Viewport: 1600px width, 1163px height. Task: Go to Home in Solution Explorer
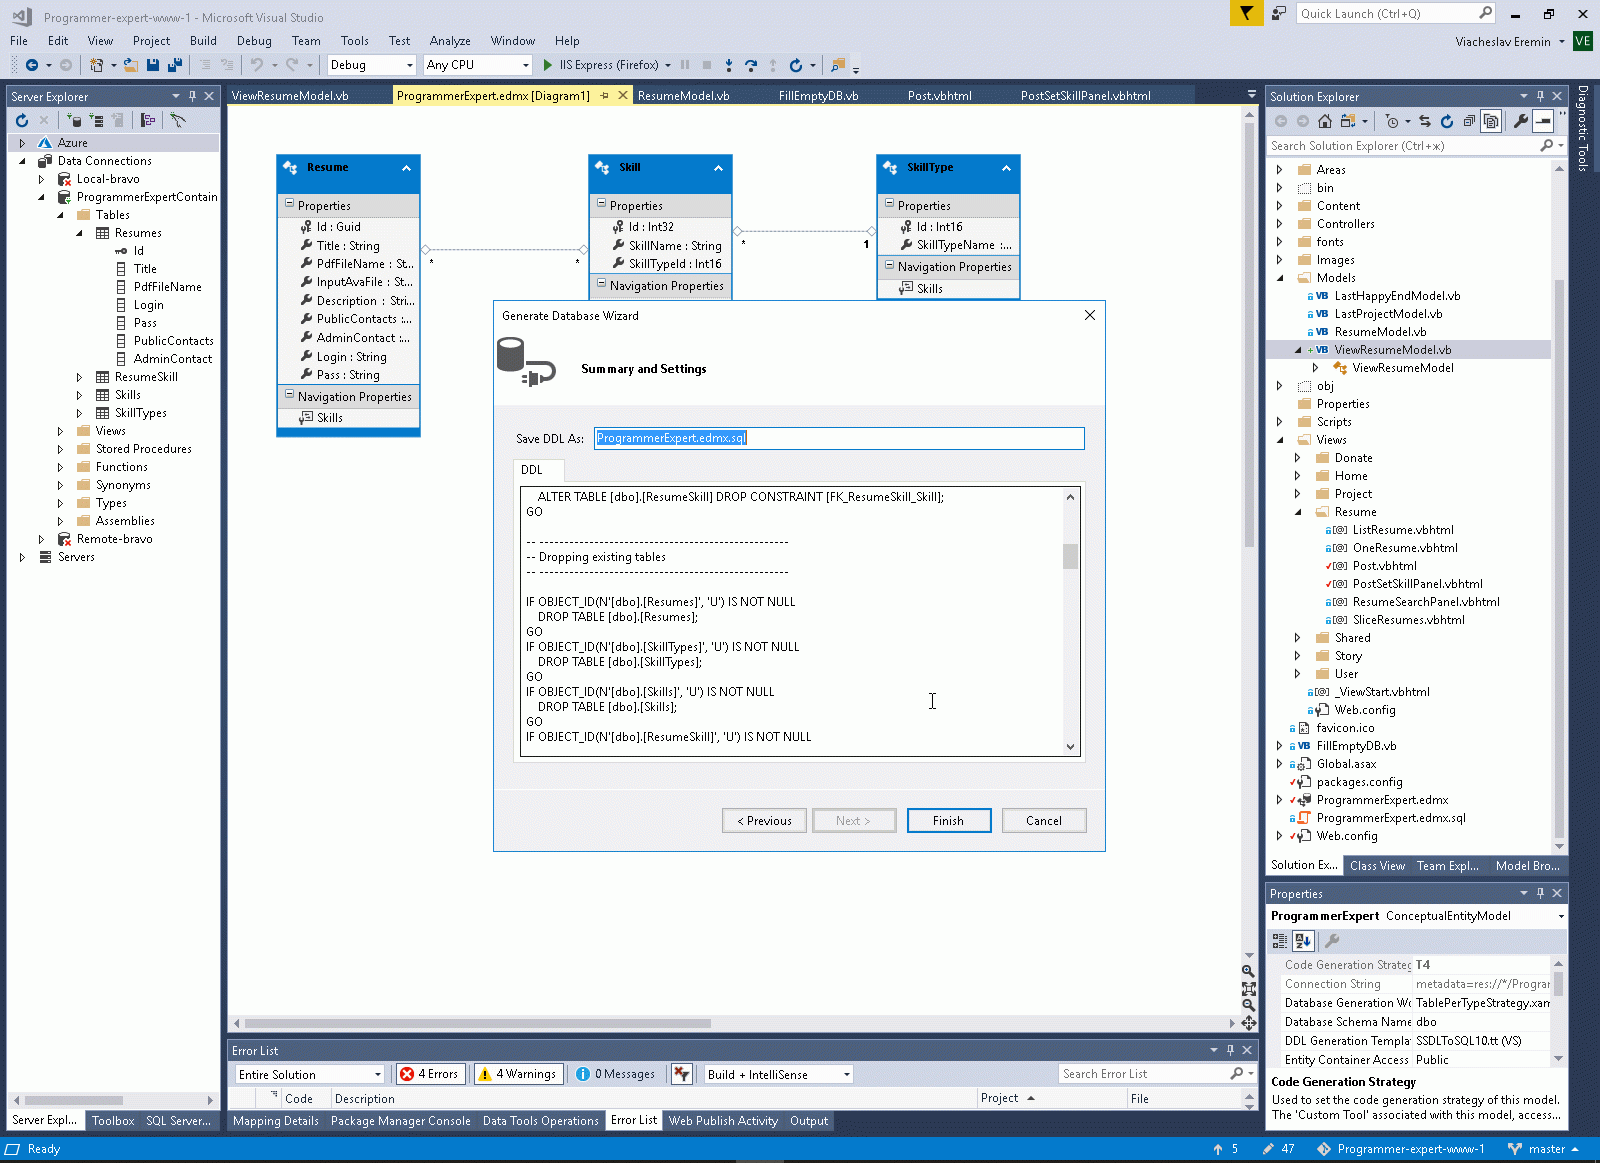[1325, 121]
